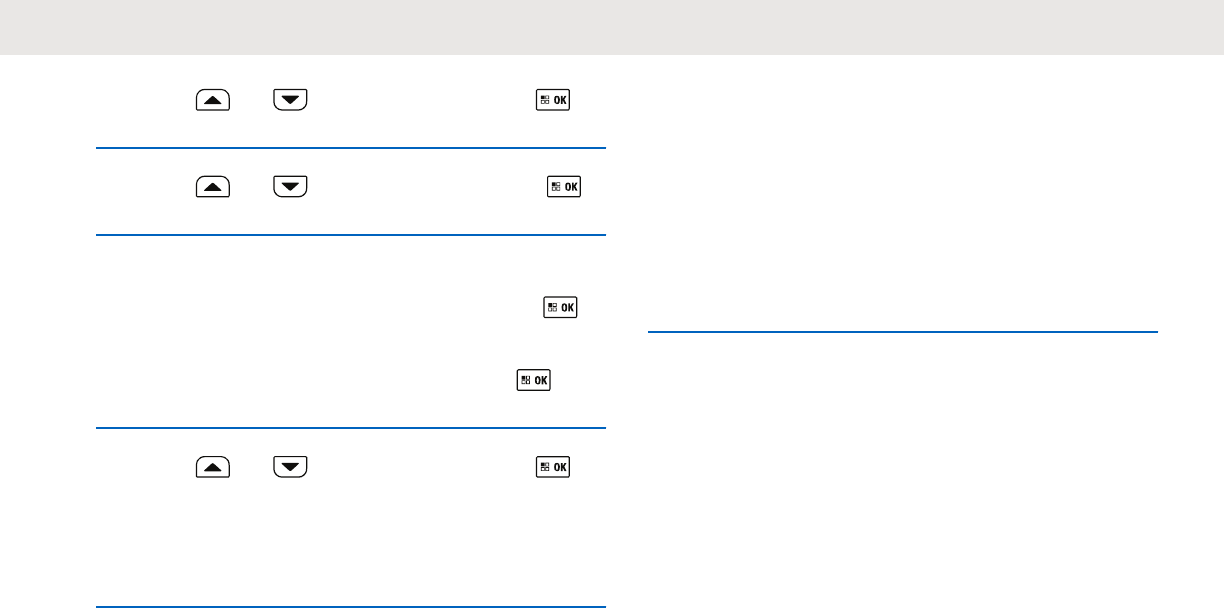Click the blue divider line under the second row
The width and height of the screenshot is (1224, 608).
coord(351,236)
